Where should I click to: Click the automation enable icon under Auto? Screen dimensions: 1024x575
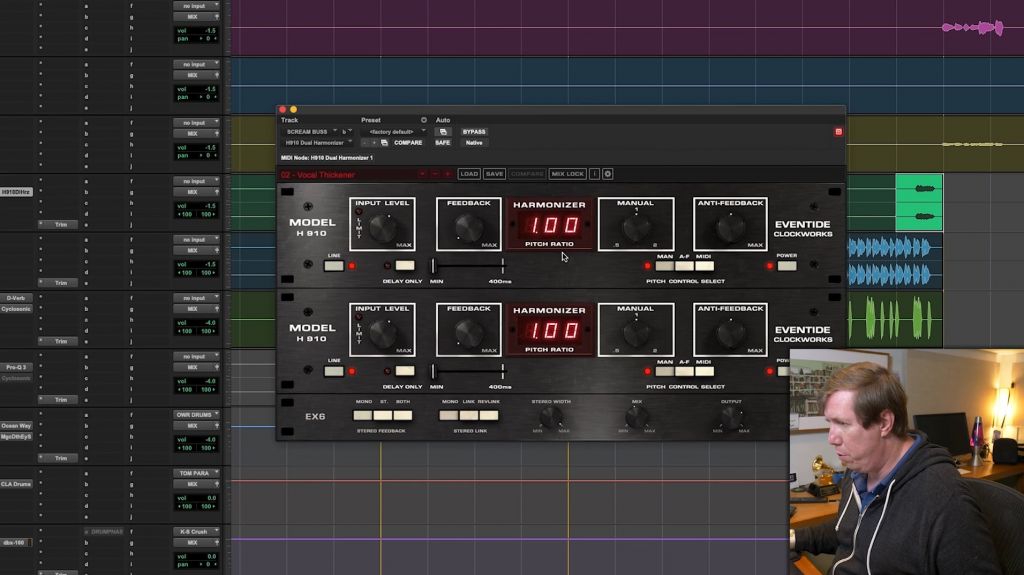[443, 132]
